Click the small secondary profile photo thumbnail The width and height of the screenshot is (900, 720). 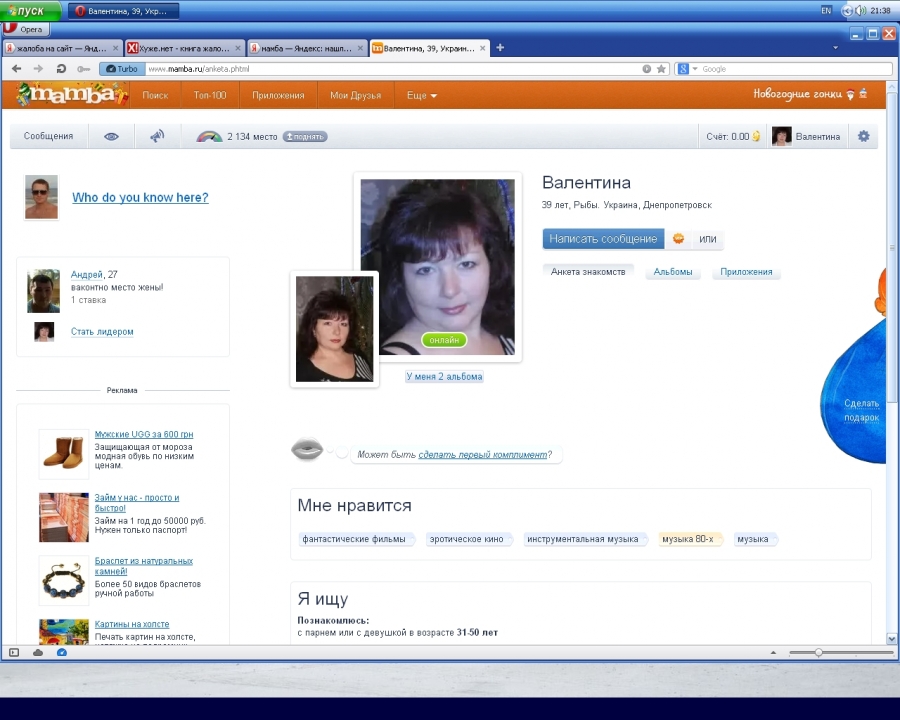coord(334,329)
